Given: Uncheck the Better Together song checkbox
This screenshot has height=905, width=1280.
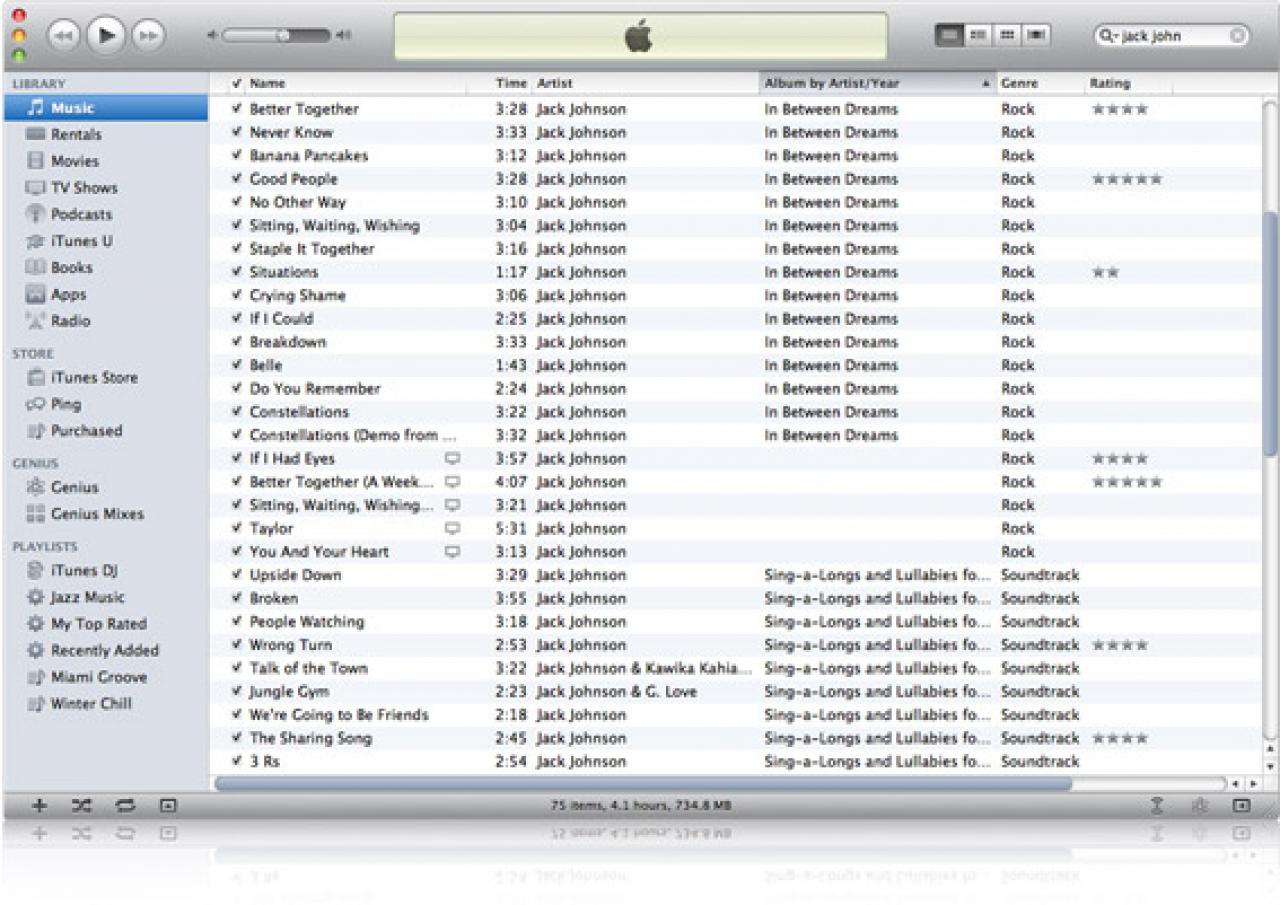Looking at the screenshot, I should point(236,109).
